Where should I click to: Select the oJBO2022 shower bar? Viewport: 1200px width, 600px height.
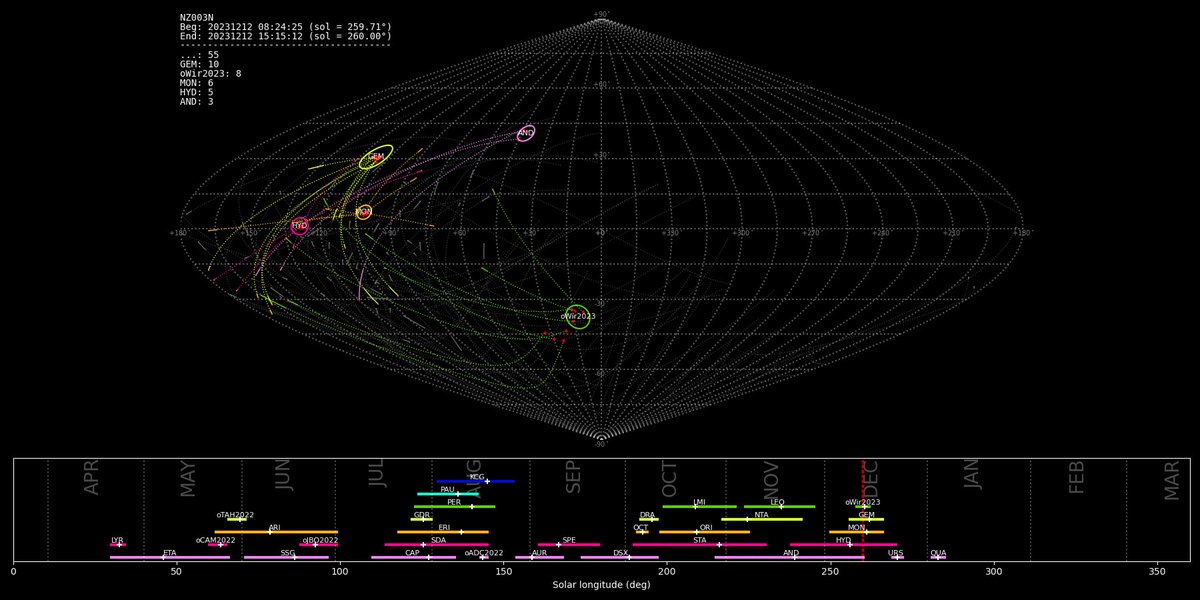(319, 545)
